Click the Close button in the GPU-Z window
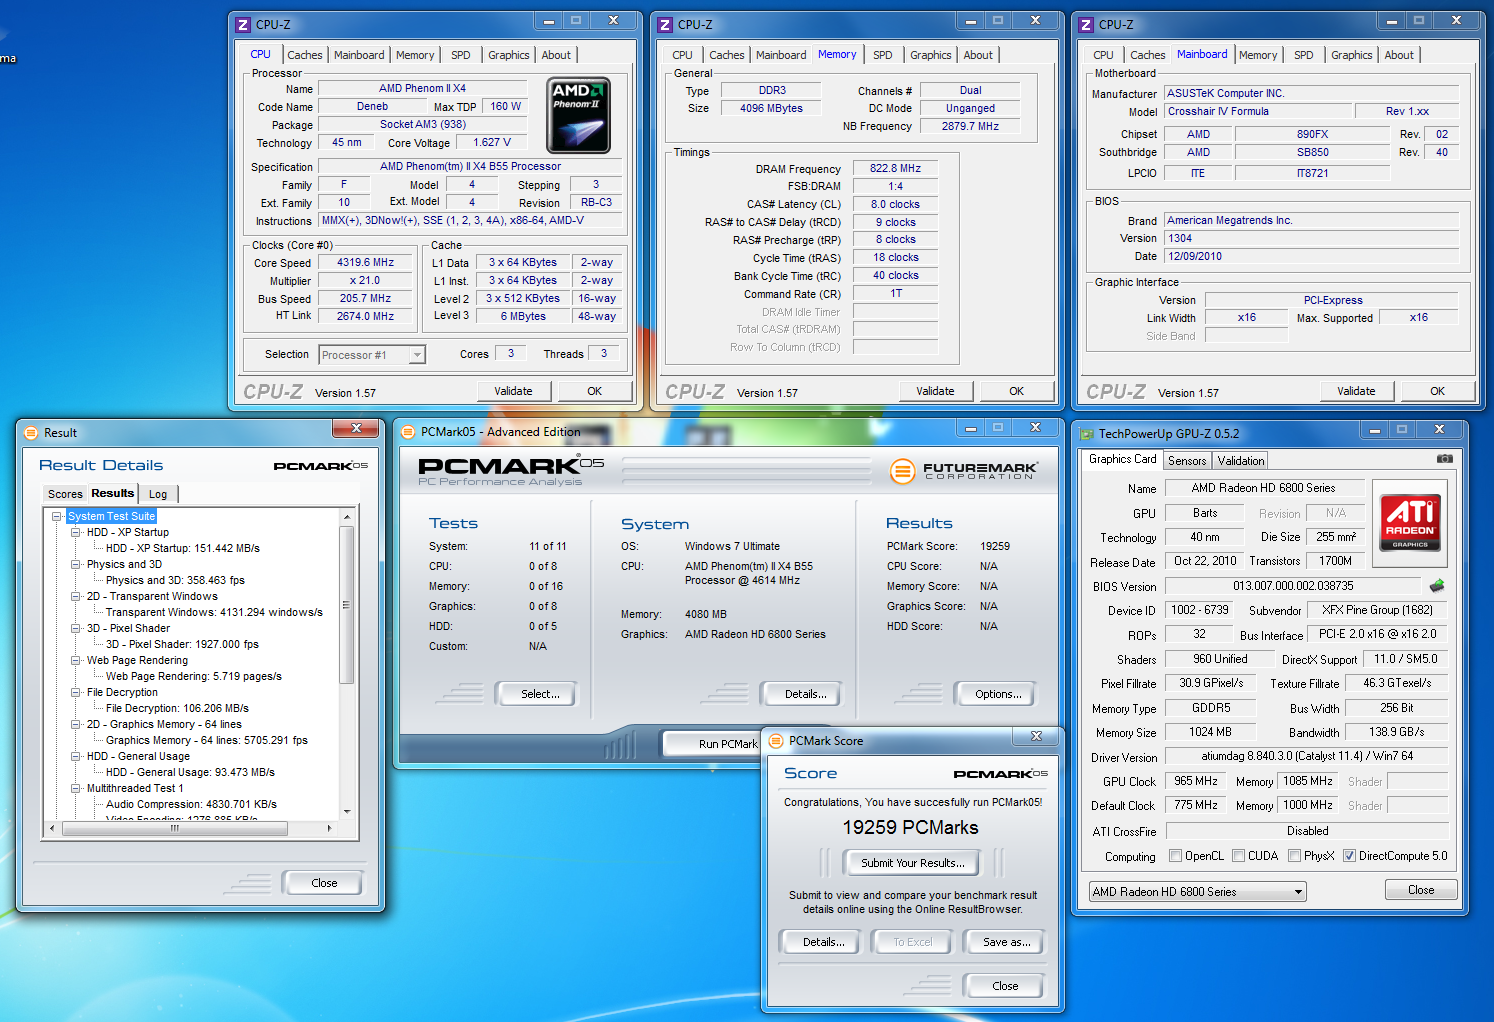Screen dimensions: 1494x1022 pyautogui.click(x=1421, y=890)
